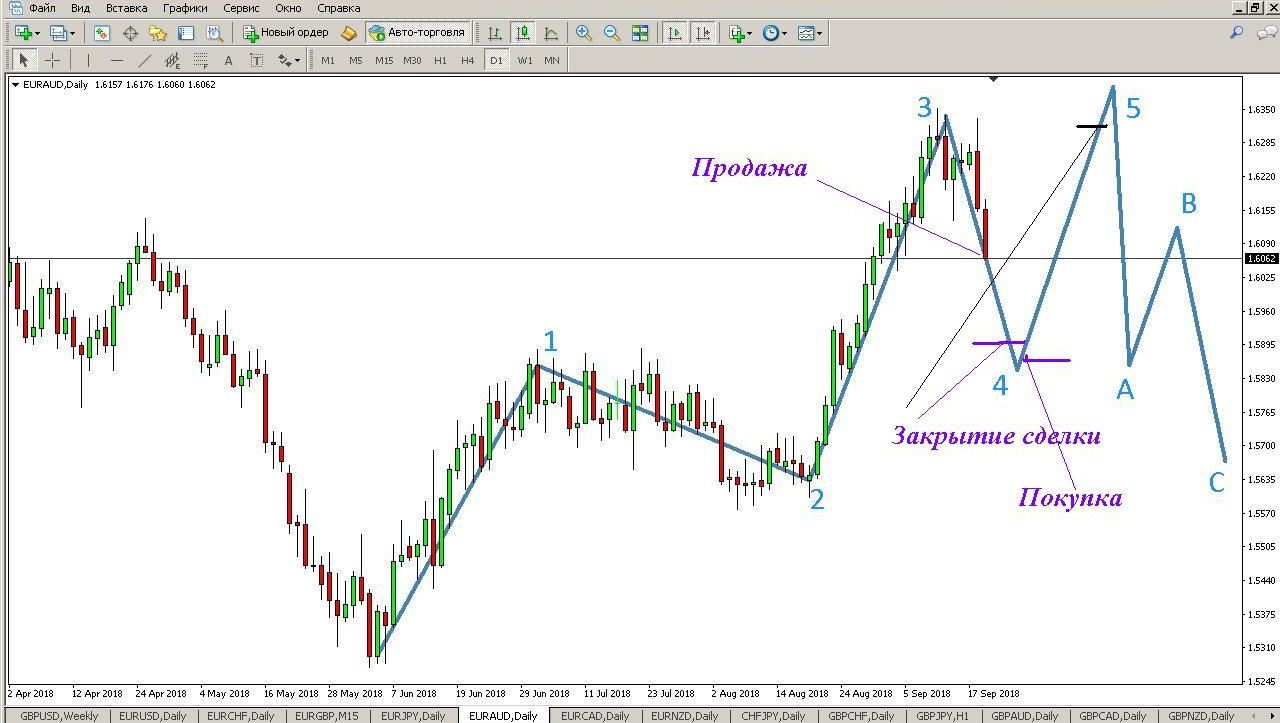The image size is (1280, 723).
Task: Select the MN timeframe
Action: (x=552, y=60)
